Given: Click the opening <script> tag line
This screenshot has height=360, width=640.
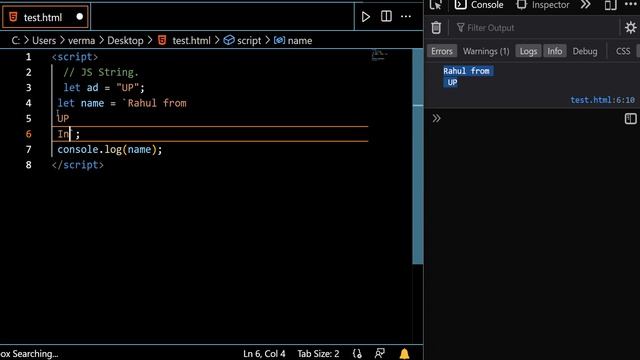Looking at the screenshot, I should [x=75, y=57].
